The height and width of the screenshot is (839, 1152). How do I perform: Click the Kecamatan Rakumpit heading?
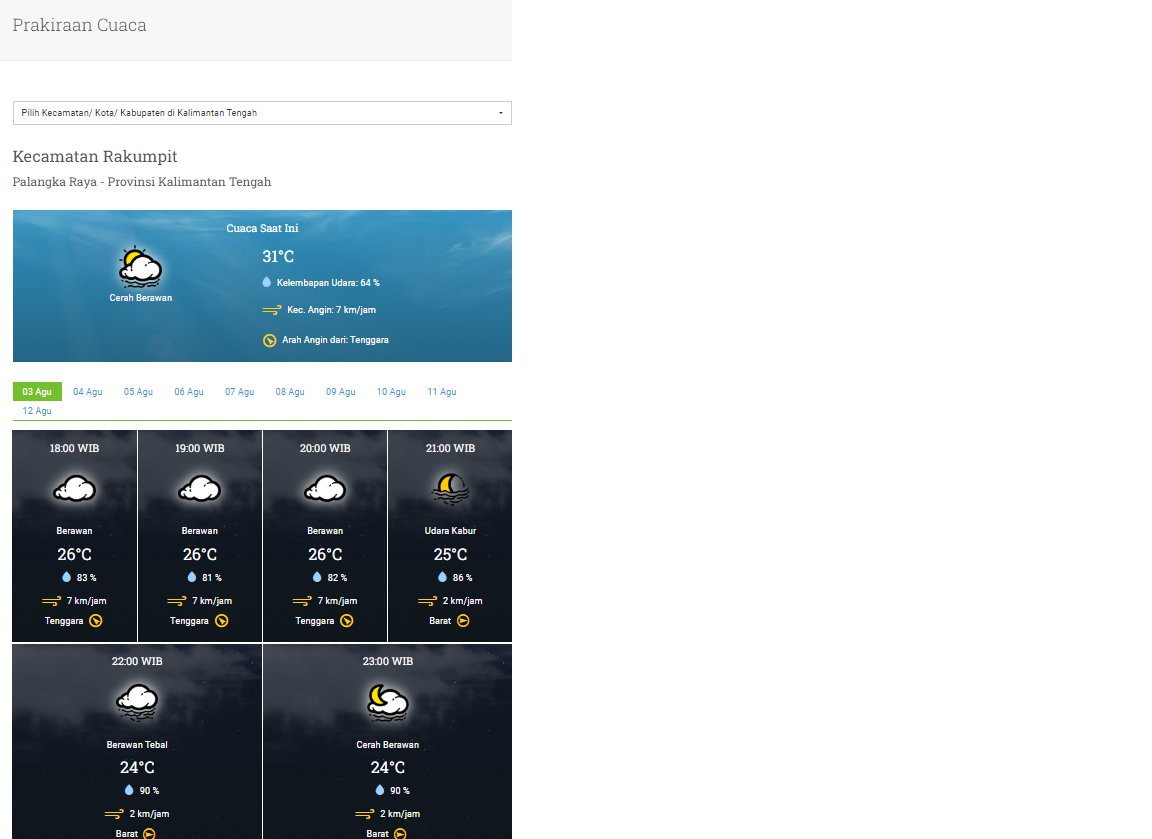(x=95, y=156)
